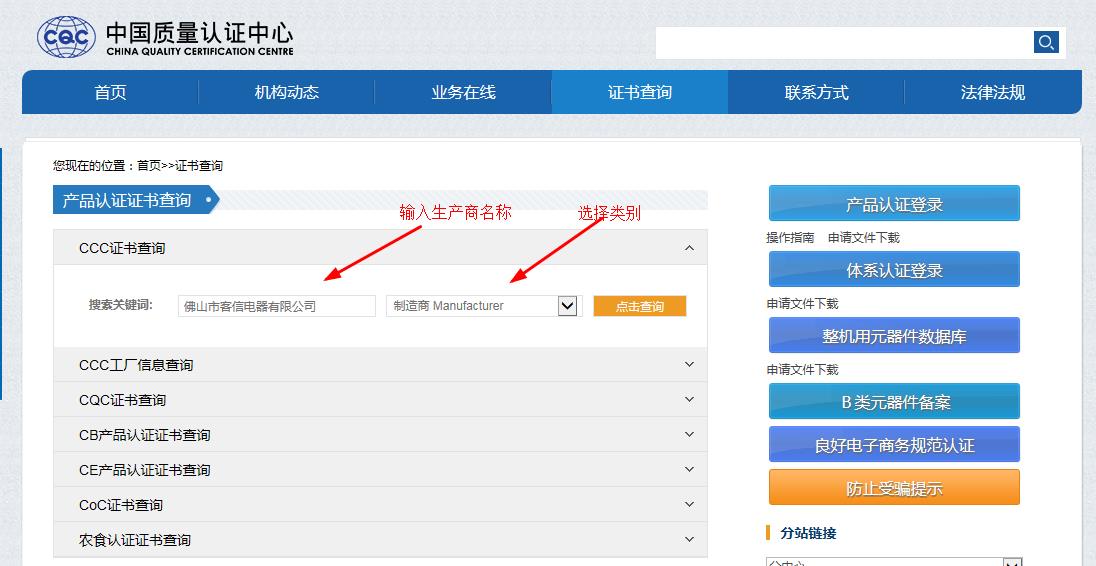Open the 法律法规 navigation tab
1096x566 pixels.
[x=993, y=92]
